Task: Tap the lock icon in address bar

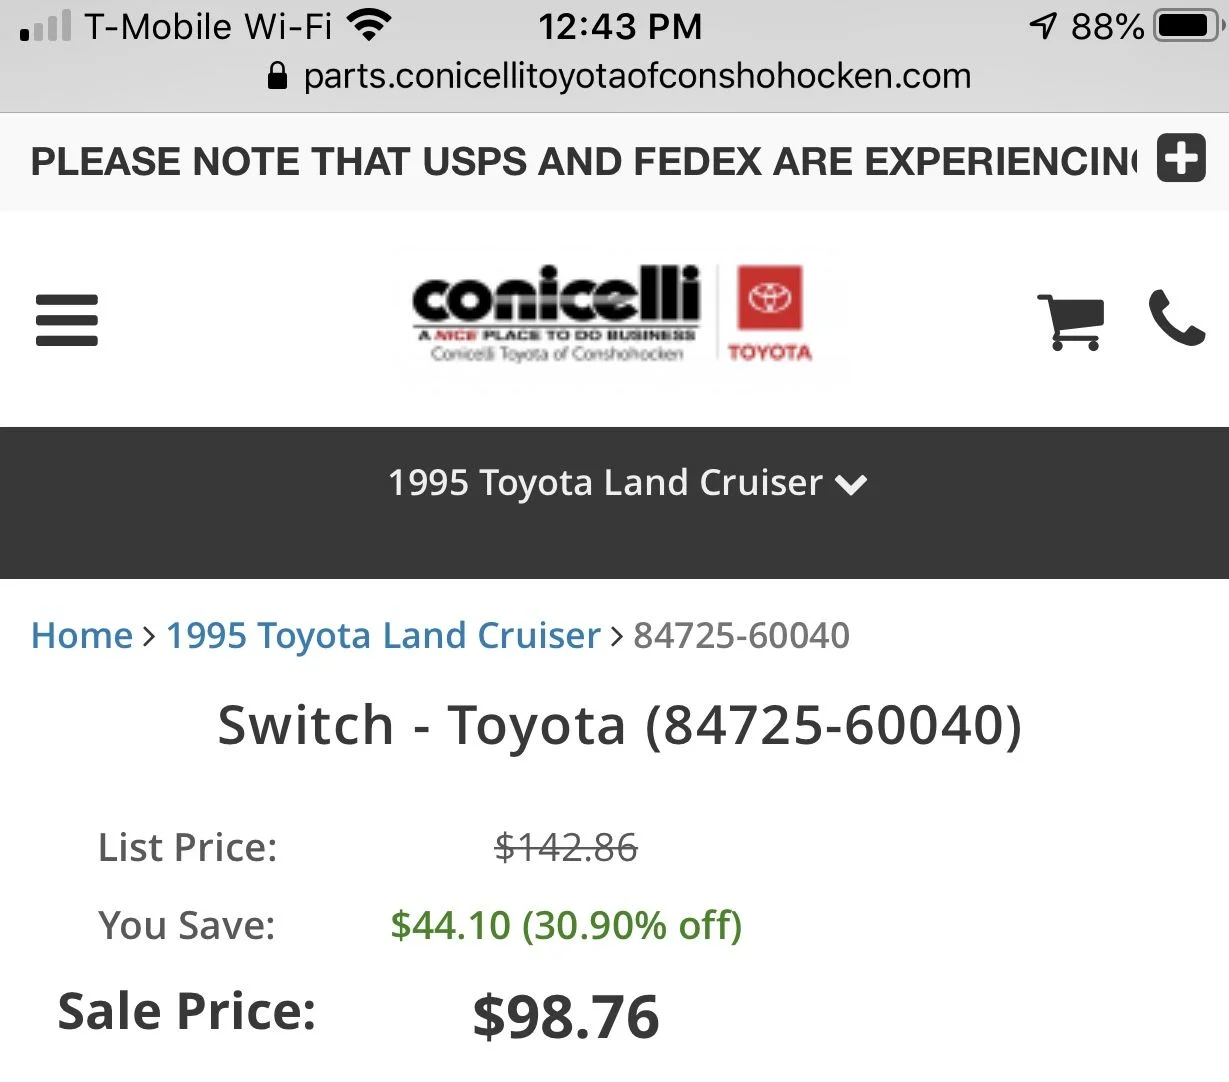Action: [x=278, y=76]
